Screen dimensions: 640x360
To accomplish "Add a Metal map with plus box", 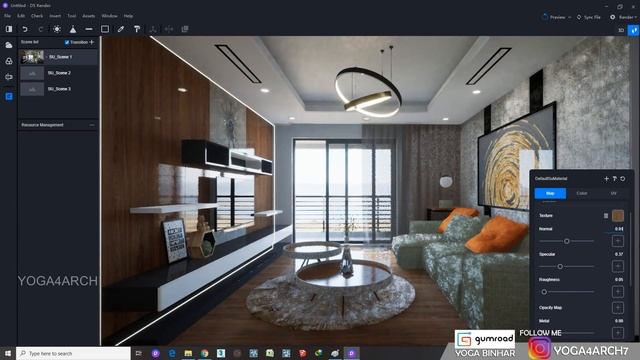I will [618, 333].
